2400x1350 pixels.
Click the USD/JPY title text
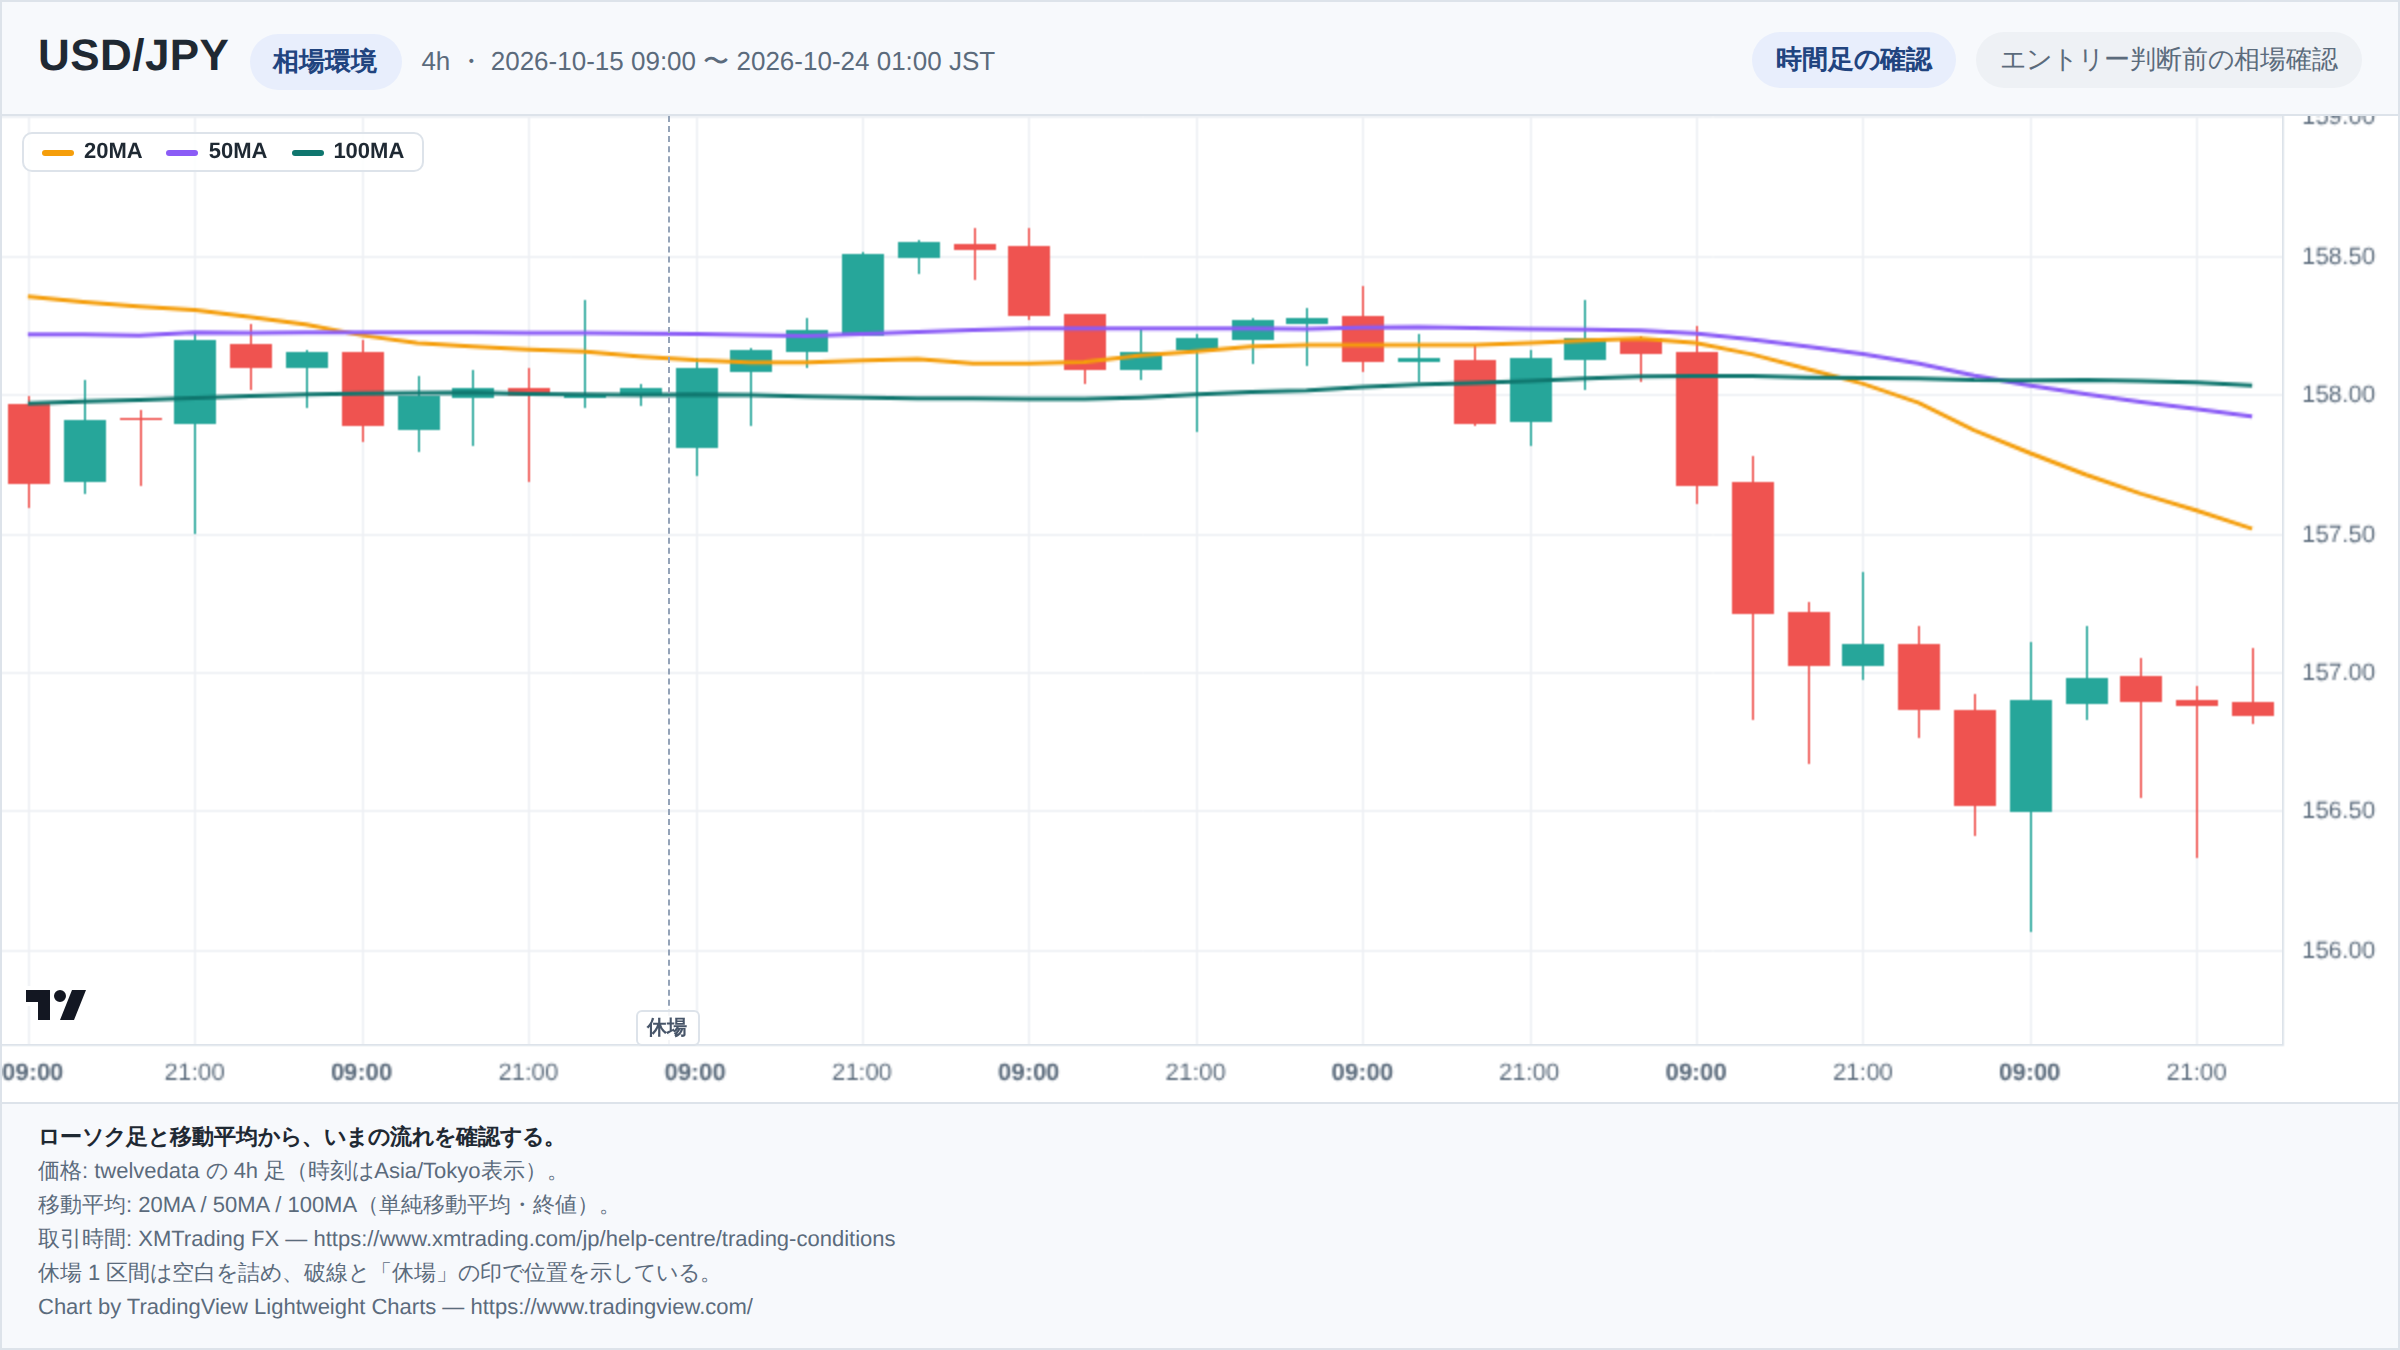[133, 56]
